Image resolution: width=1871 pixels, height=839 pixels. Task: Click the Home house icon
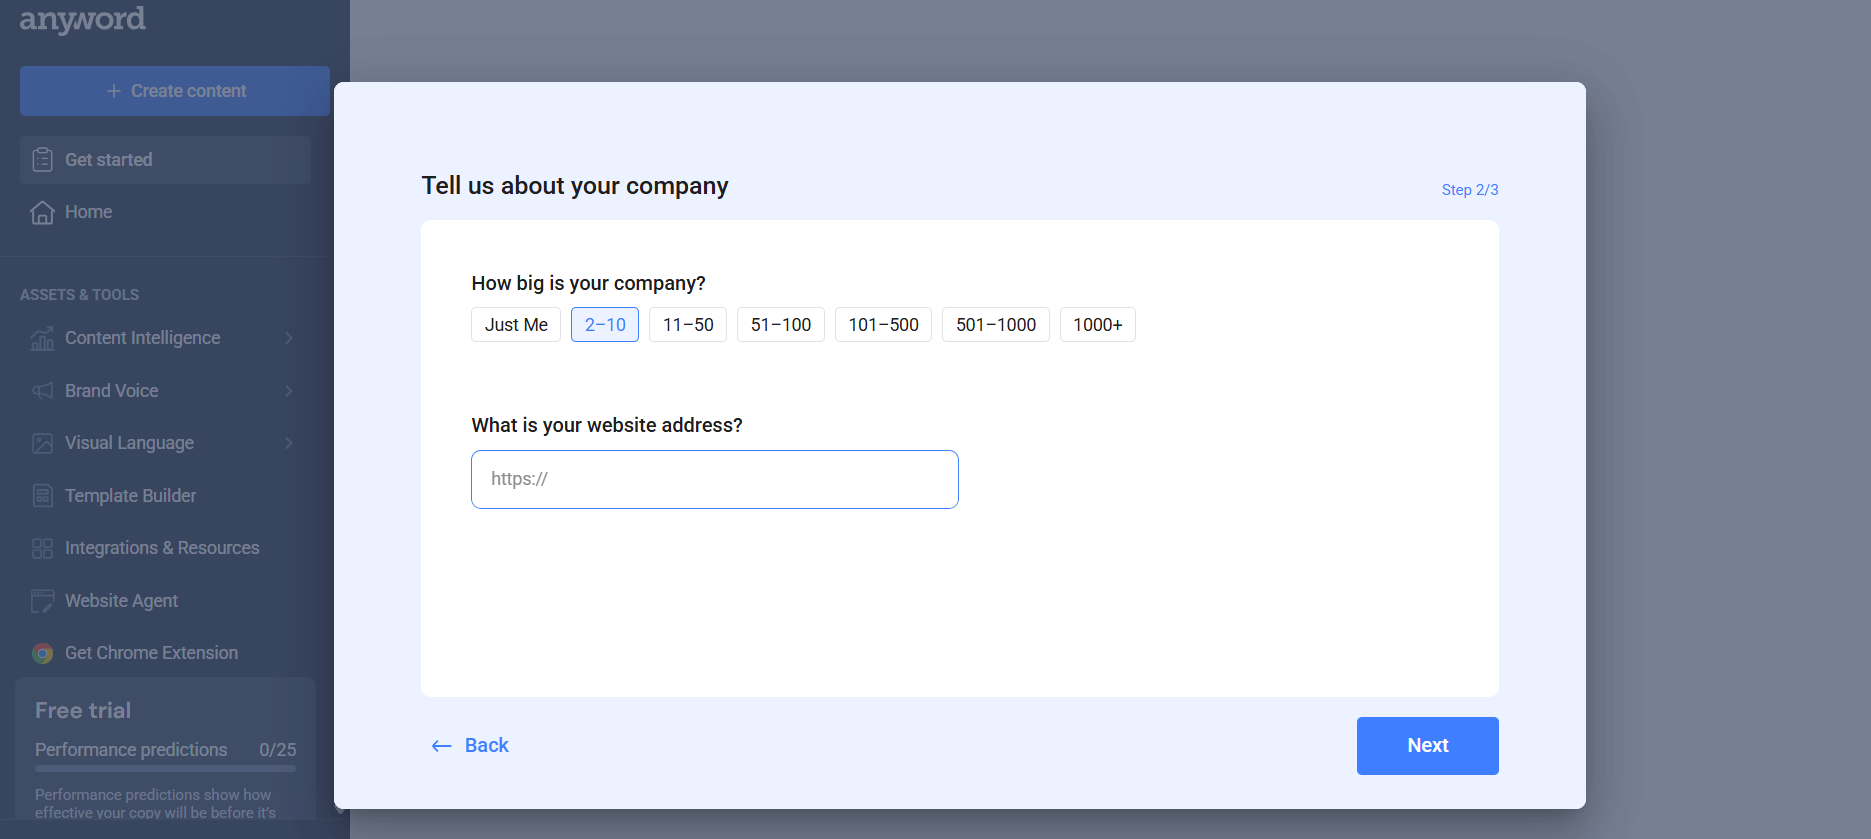[42, 212]
